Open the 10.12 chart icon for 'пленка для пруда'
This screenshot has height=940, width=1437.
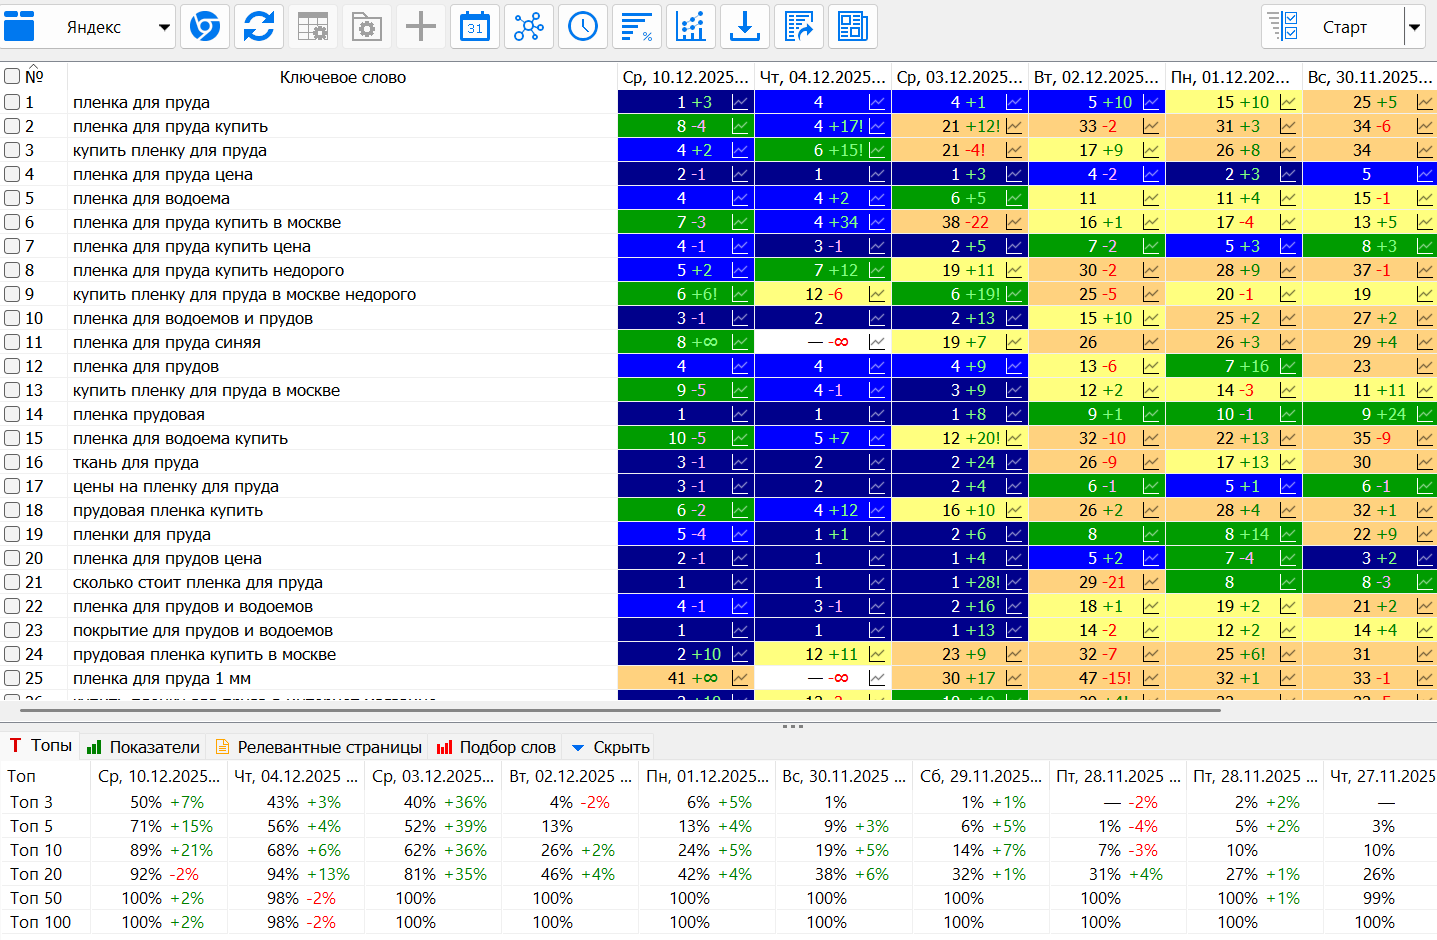(x=740, y=102)
